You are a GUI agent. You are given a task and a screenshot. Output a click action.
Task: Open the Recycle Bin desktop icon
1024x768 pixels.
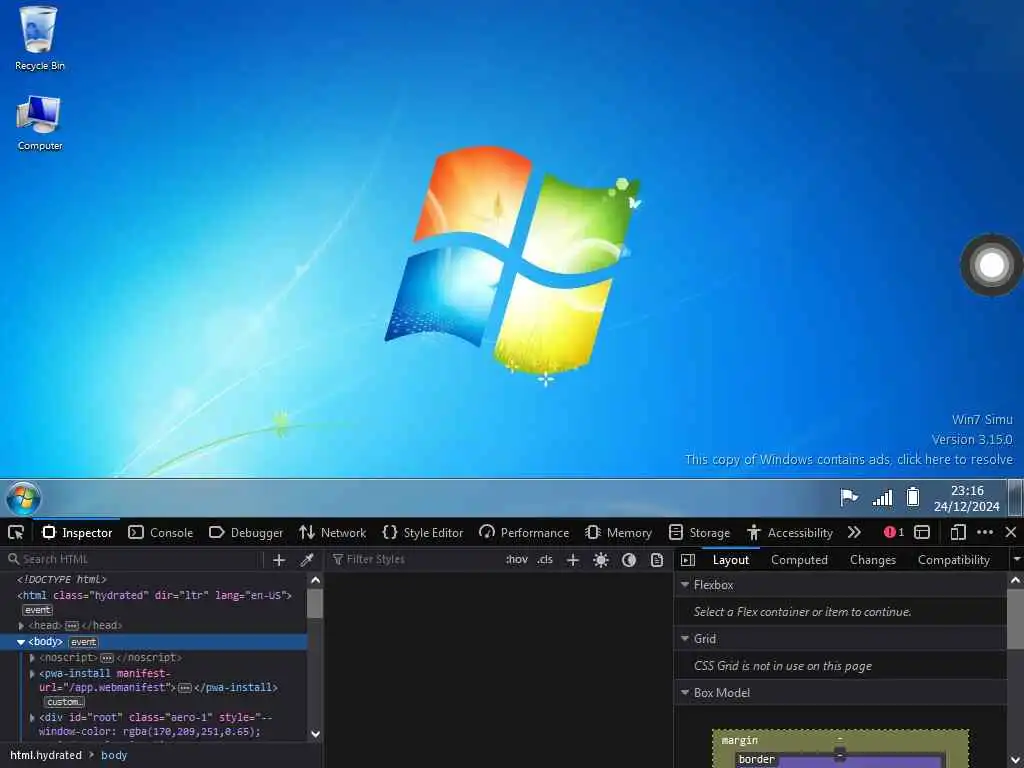pos(39,38)
